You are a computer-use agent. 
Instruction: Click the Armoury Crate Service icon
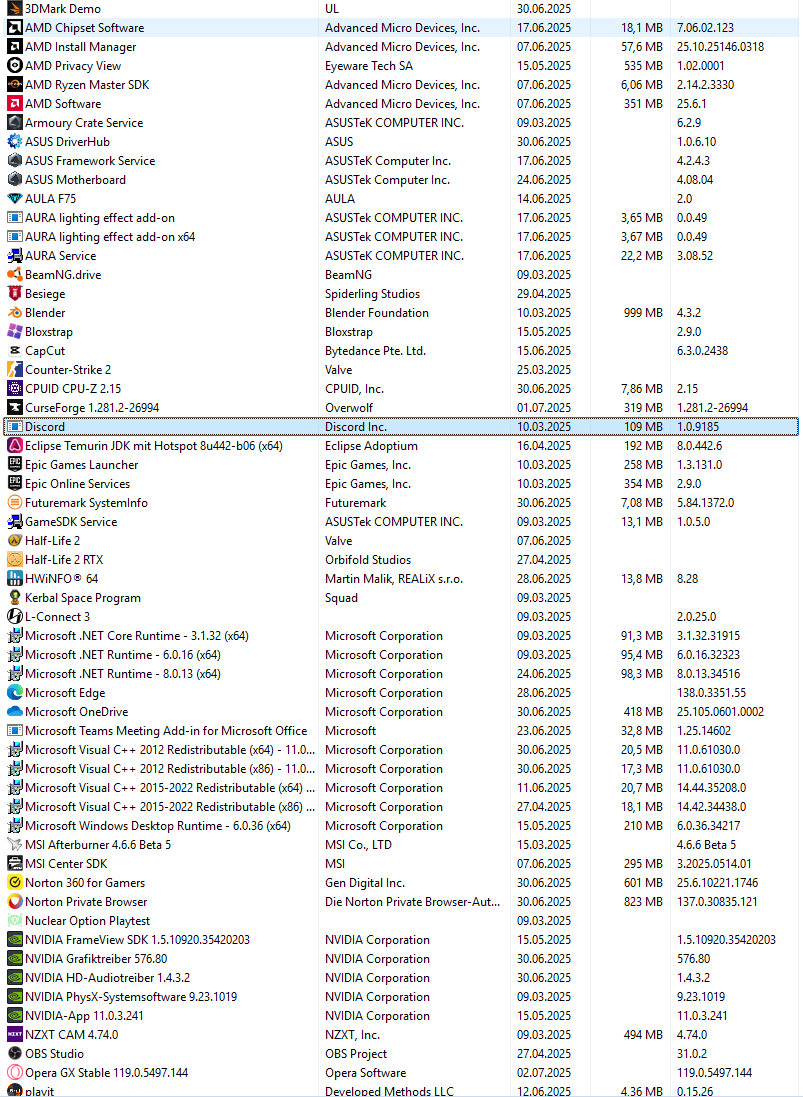(15, 122)
